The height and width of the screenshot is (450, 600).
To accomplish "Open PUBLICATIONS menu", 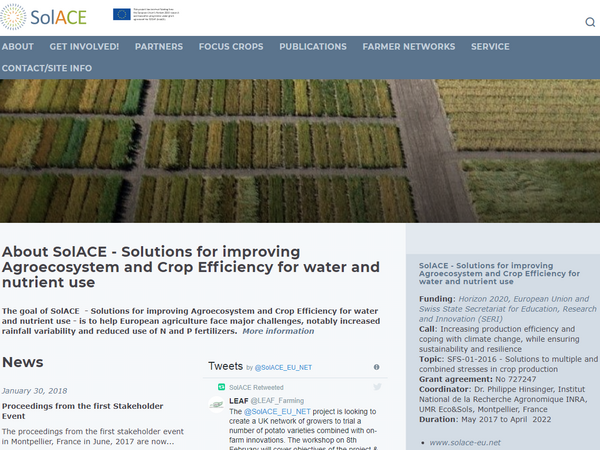I will pos(313,47).
